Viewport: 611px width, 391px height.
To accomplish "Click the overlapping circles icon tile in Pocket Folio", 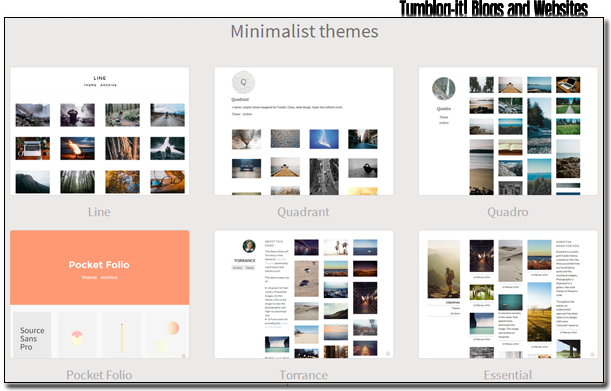I will (168, 335).
